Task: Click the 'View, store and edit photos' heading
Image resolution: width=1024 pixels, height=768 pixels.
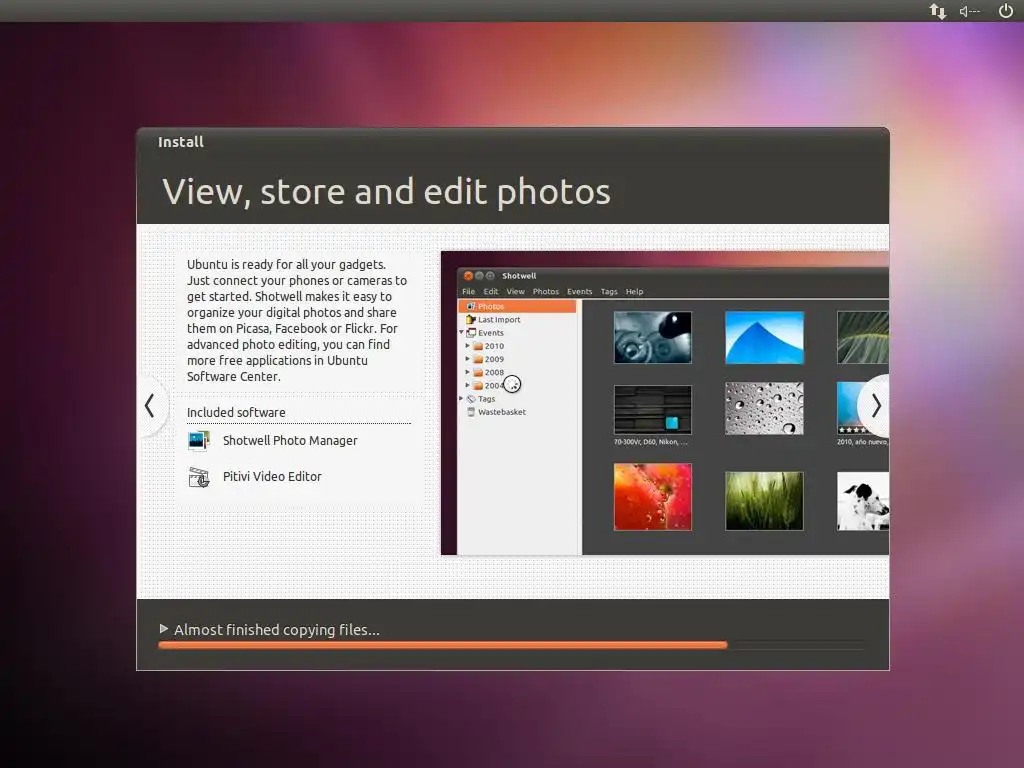Action: 386,193
